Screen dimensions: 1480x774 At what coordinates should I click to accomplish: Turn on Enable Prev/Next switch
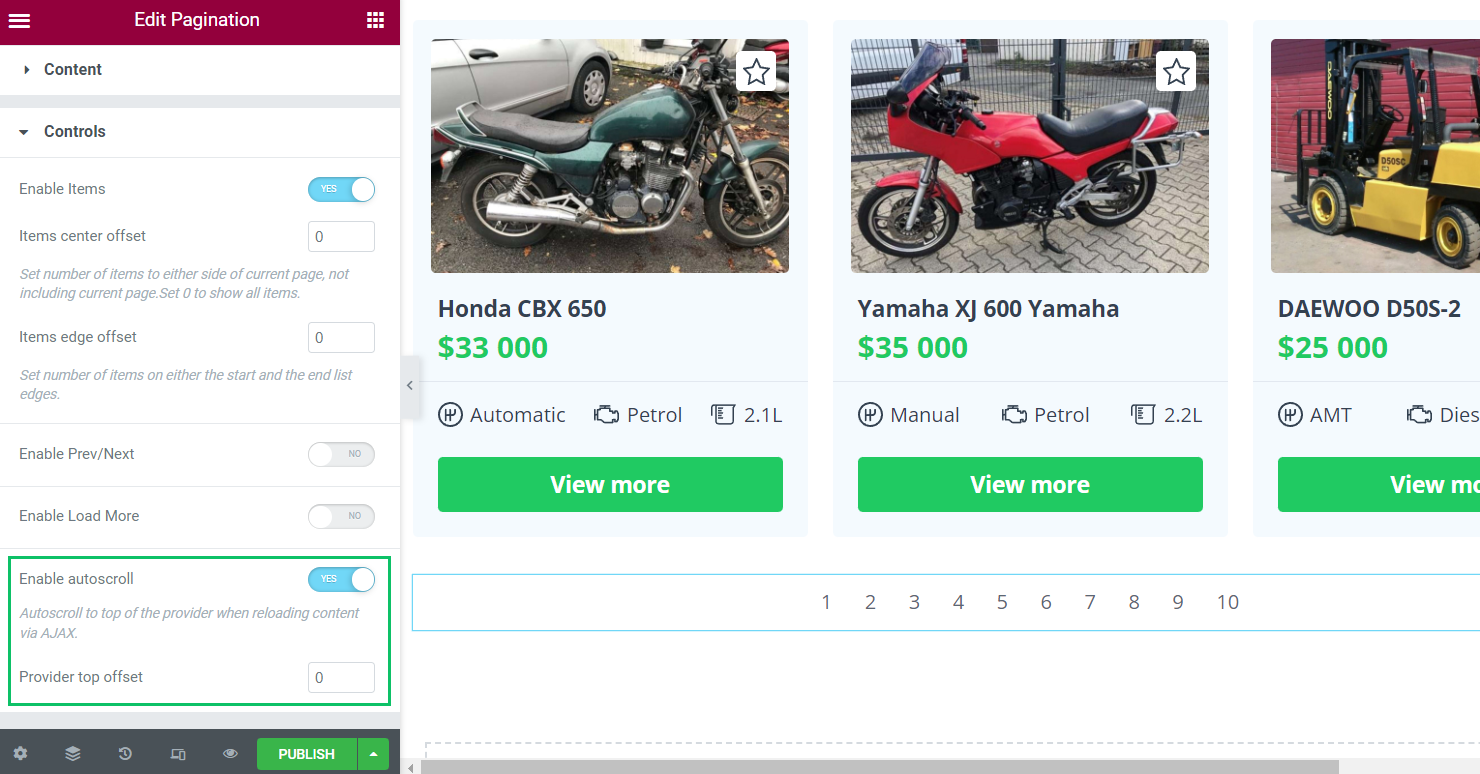click(341, 454)
